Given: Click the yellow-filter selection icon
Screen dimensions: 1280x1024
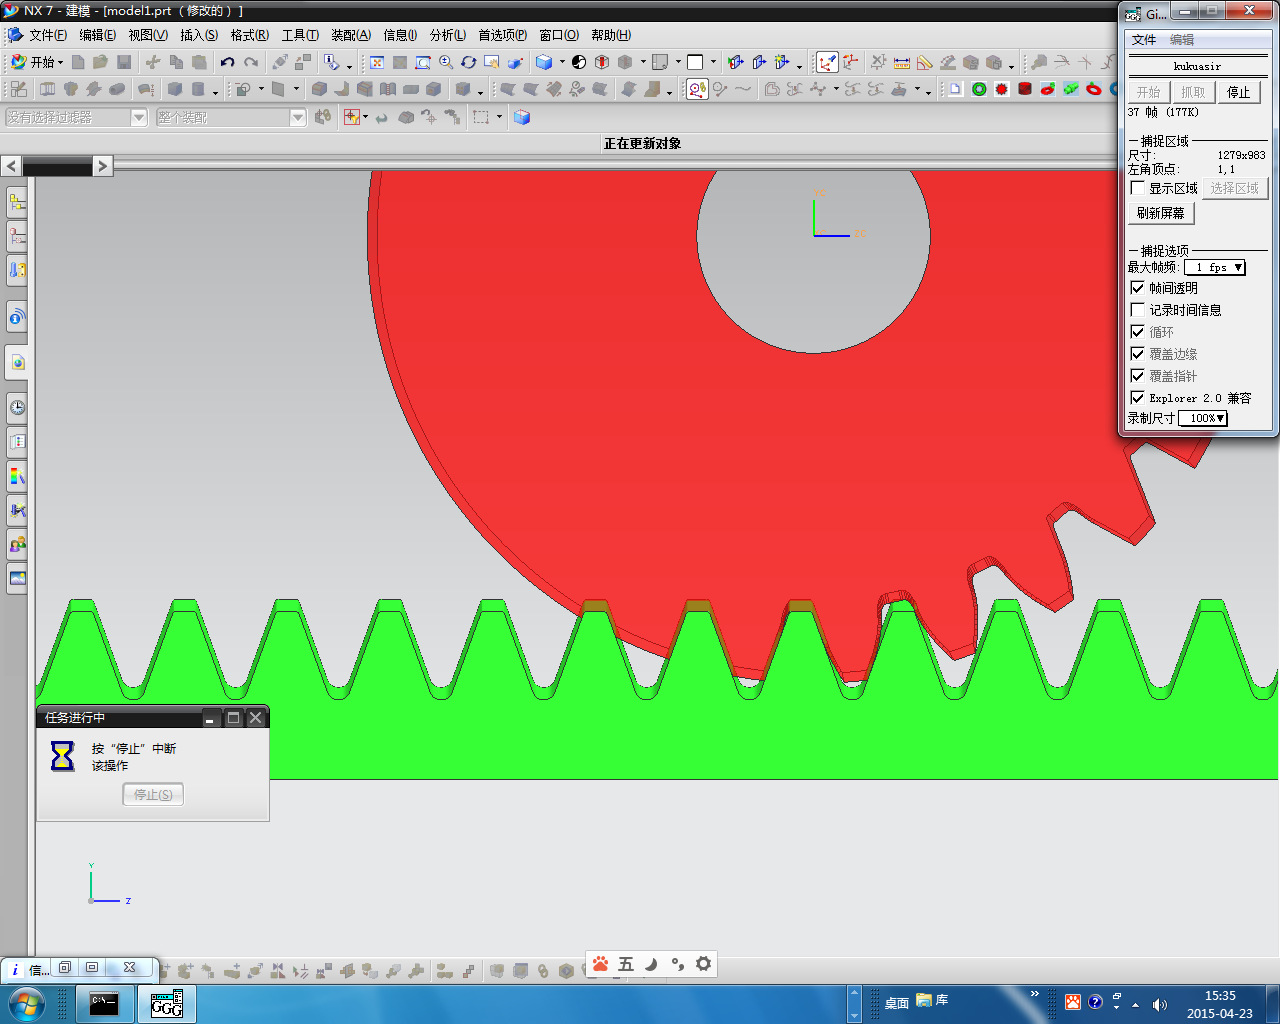Looking at the screenshot, I should pos(351,117).
